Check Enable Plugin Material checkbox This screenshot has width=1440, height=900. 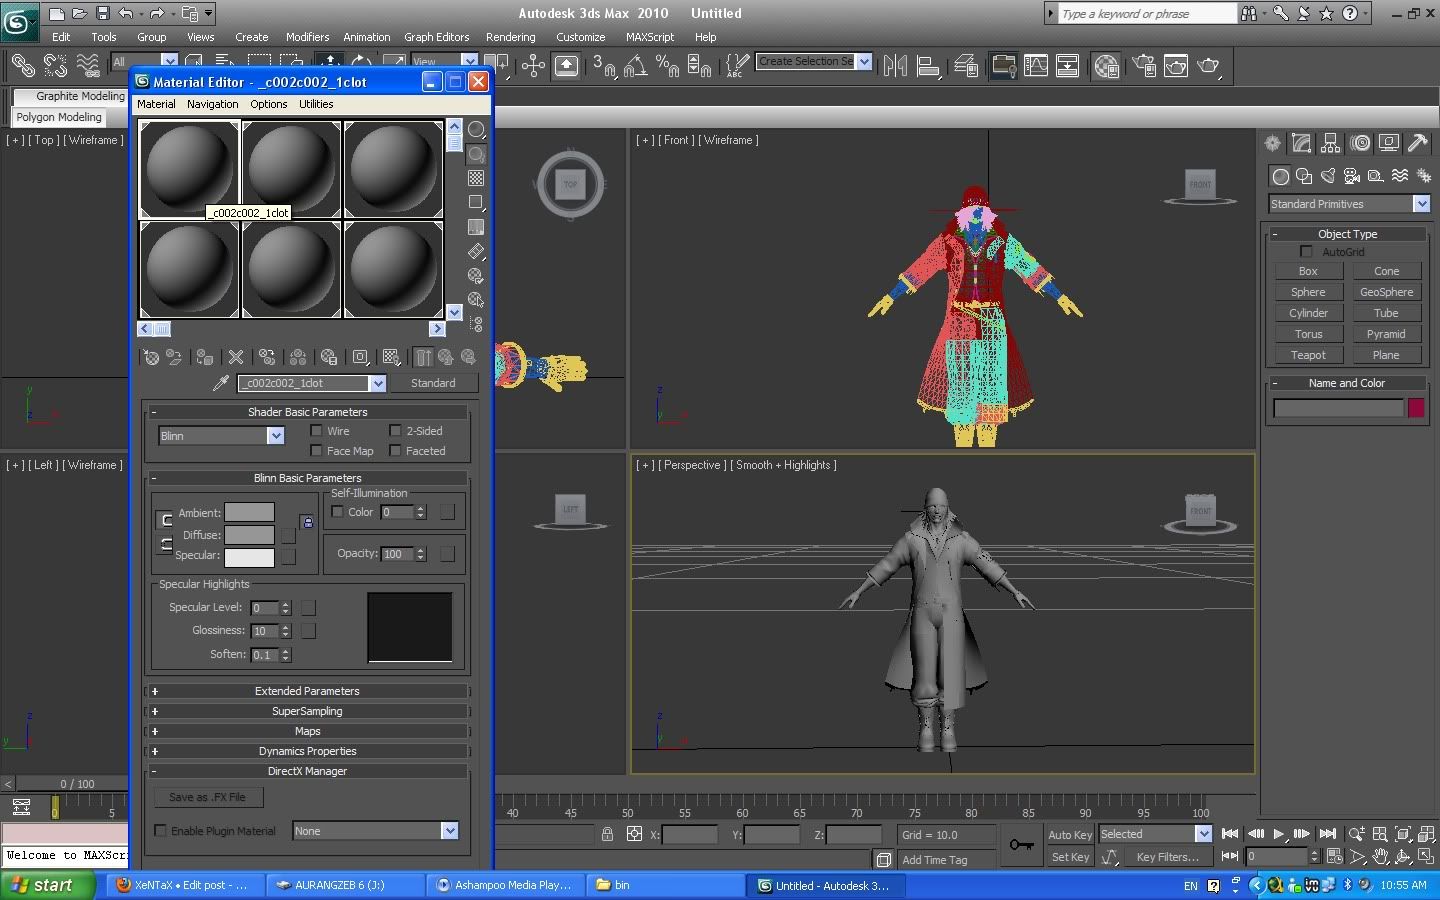160,831
